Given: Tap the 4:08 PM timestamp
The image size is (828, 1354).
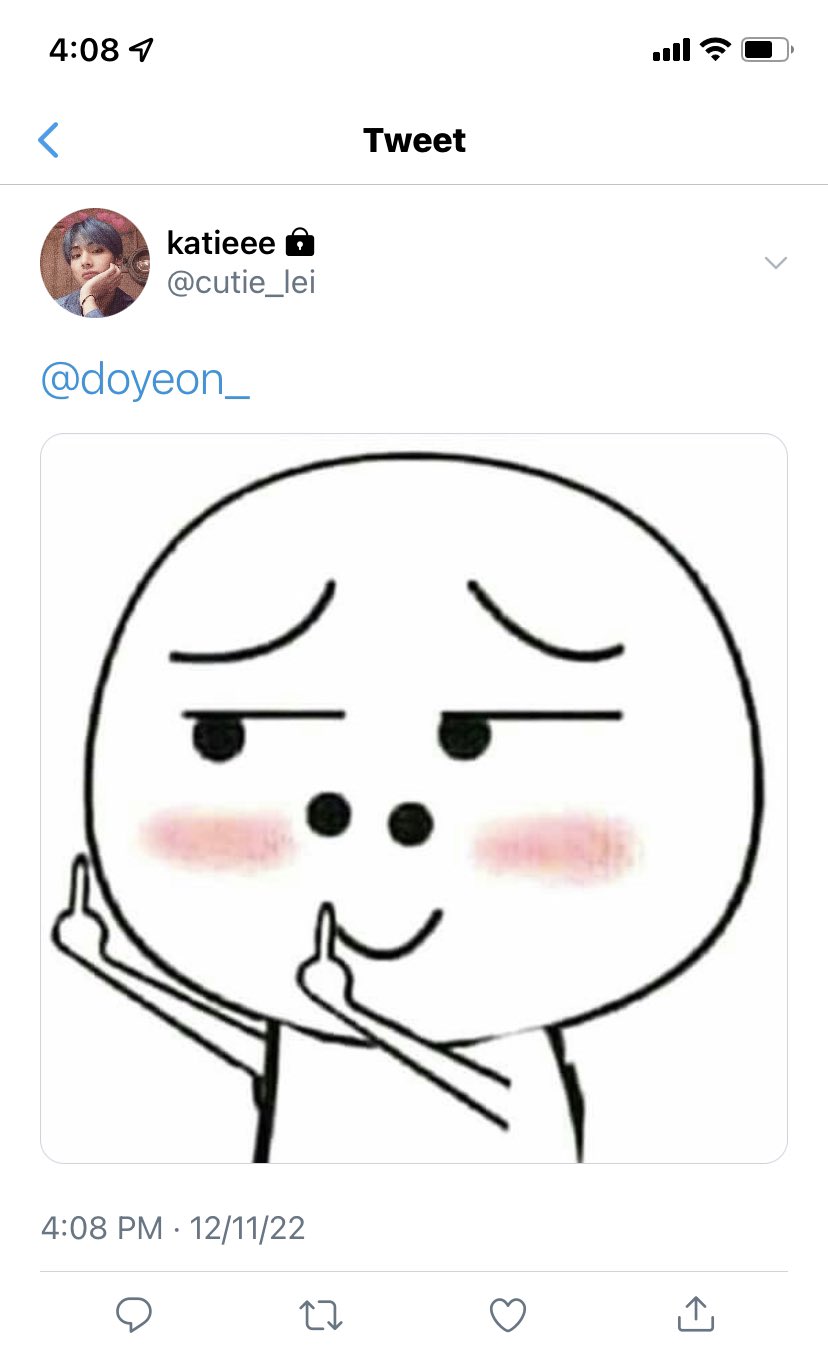Looking at the screenshot, I should [x=101, y=1227].
